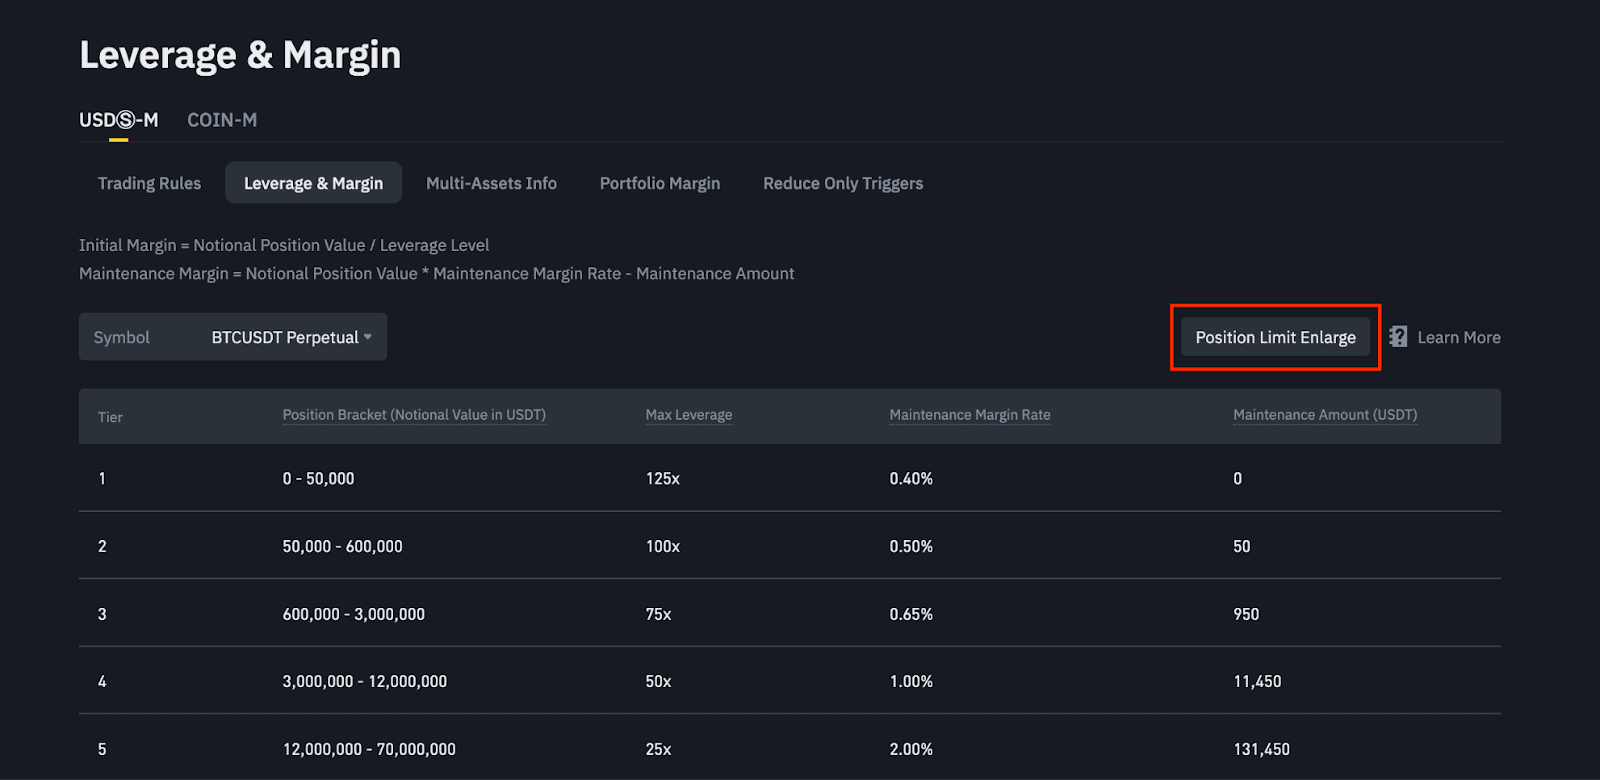This screenshot has height=780, width=1600.
Task: Click the Learn More book icon
Action: [x=1398, y=337]
